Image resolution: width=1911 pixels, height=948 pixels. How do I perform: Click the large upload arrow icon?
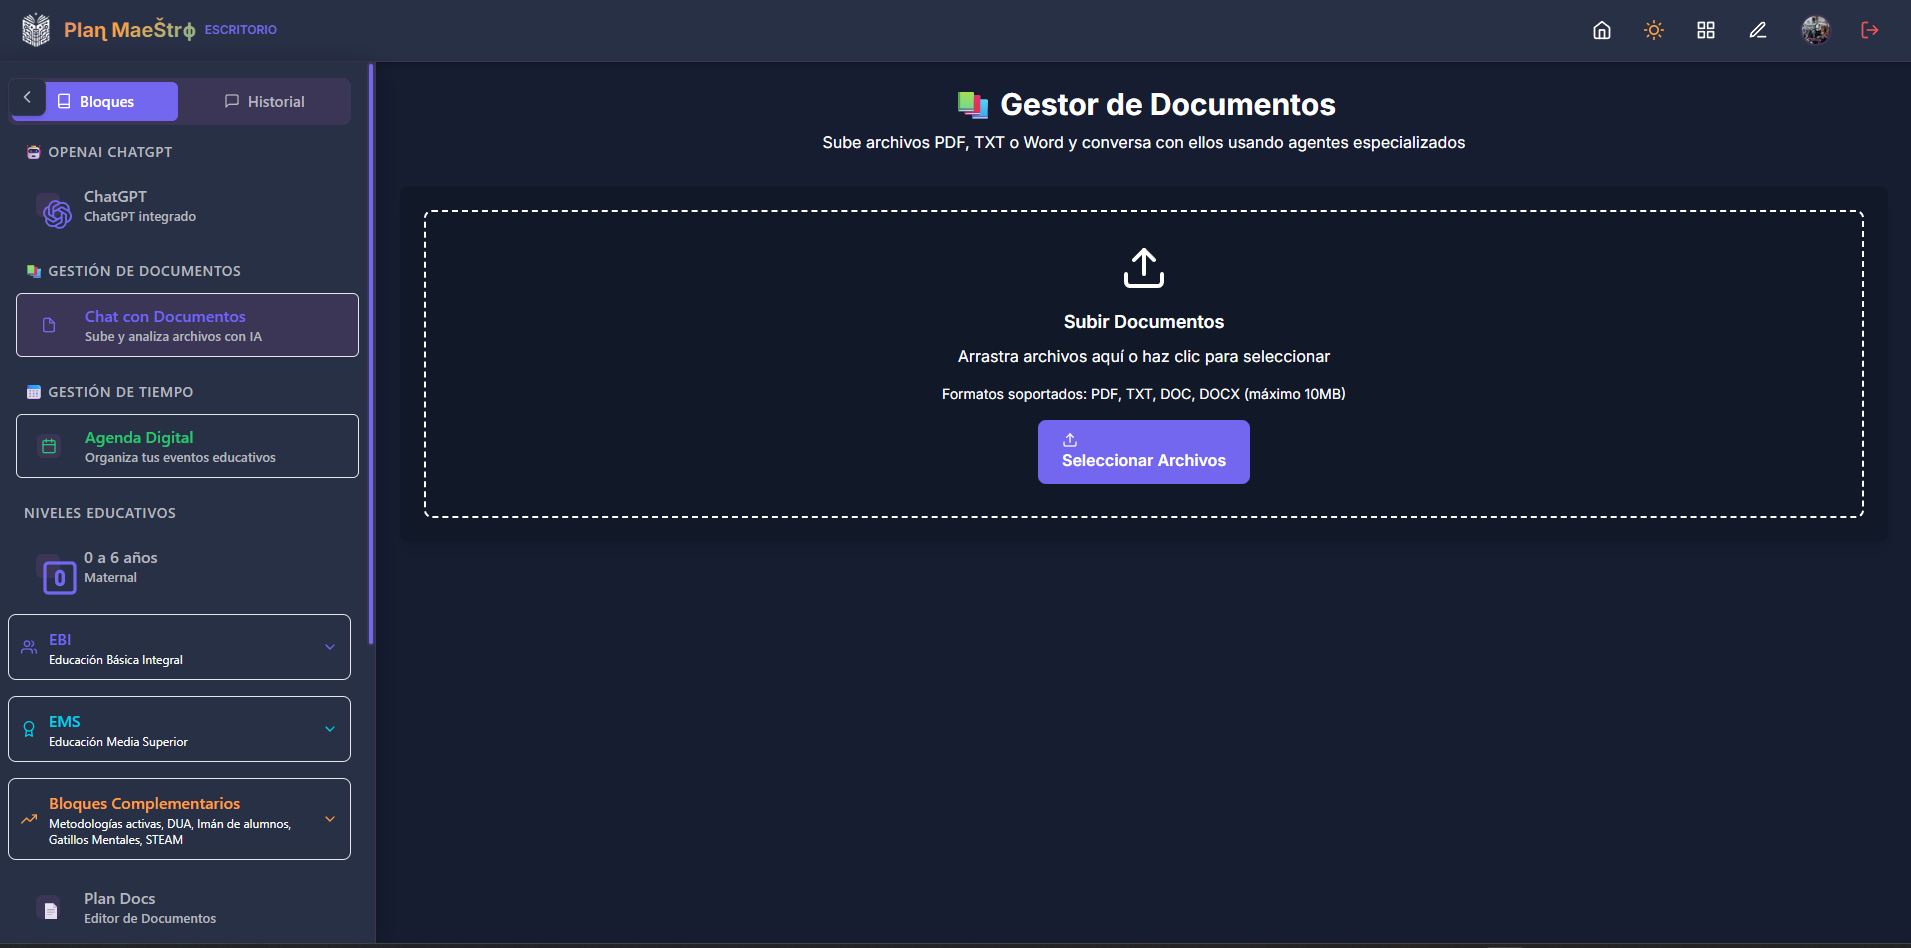1143,268
